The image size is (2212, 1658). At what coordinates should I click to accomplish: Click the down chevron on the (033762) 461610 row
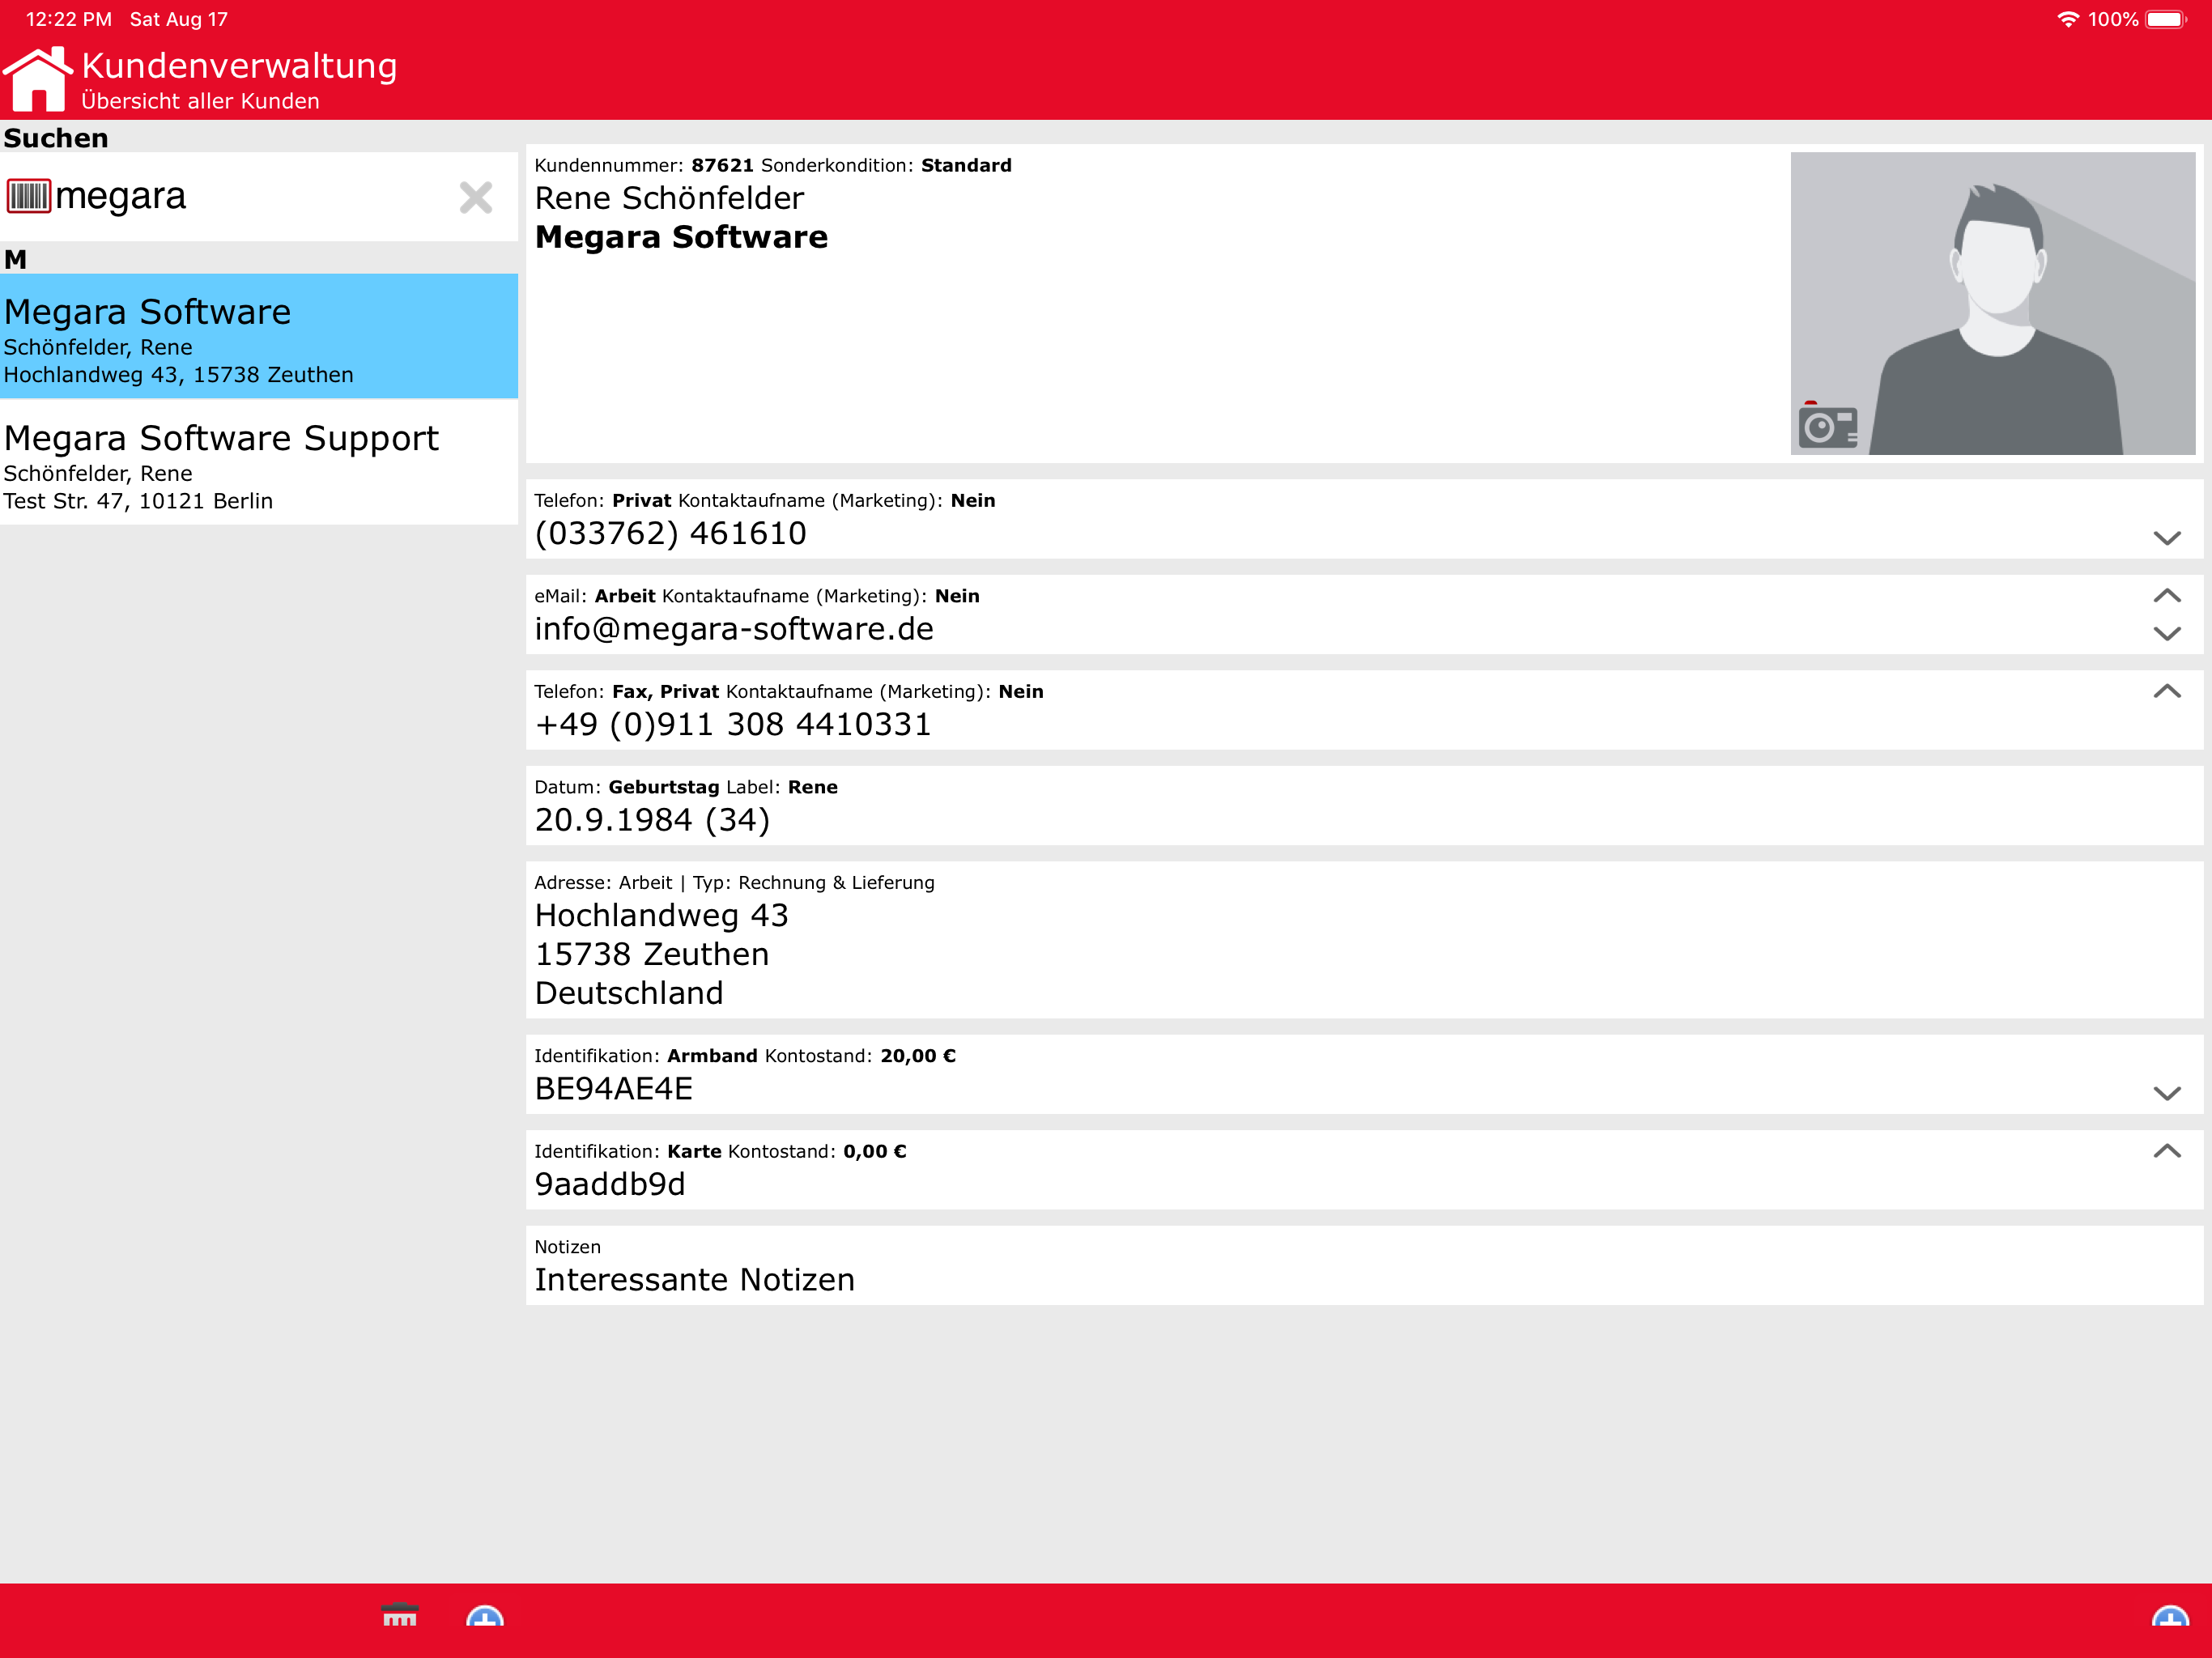tap(2167, 538)
